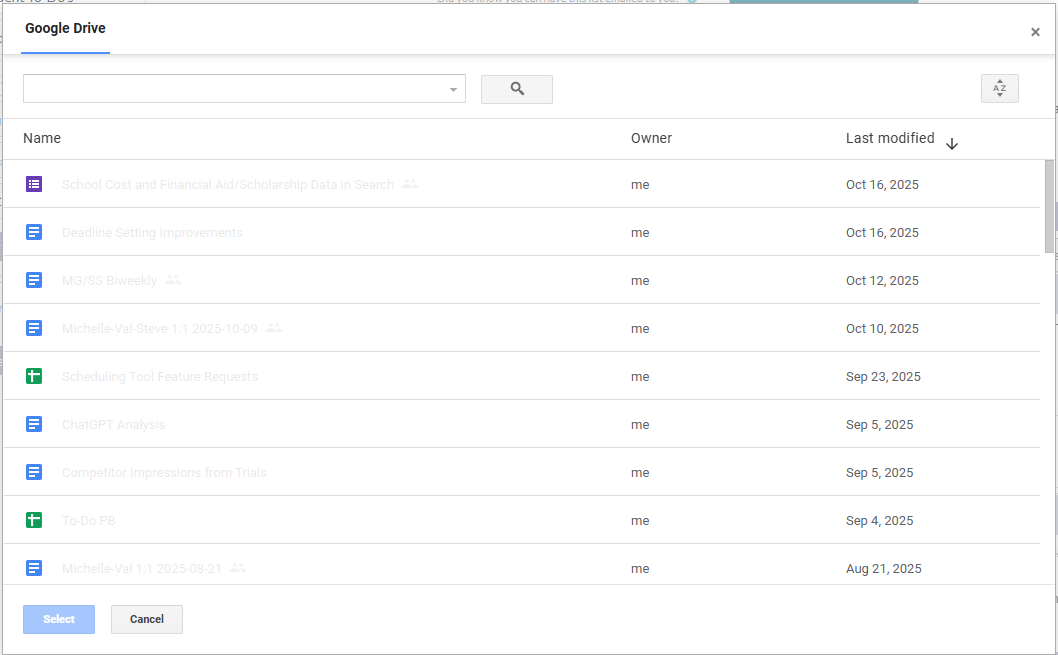Click the Sheets icon for Scheduling Tool Feature Requests

(x=34, y=376)
